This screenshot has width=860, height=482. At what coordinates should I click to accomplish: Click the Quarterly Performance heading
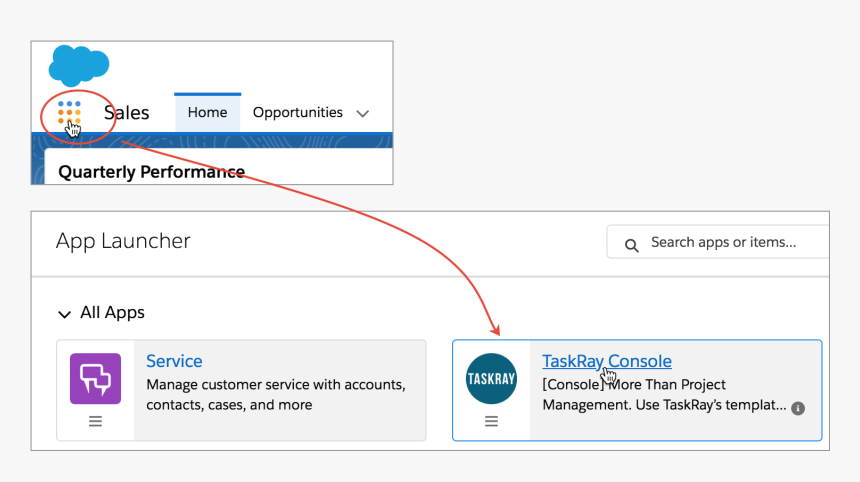pos(151,172)
